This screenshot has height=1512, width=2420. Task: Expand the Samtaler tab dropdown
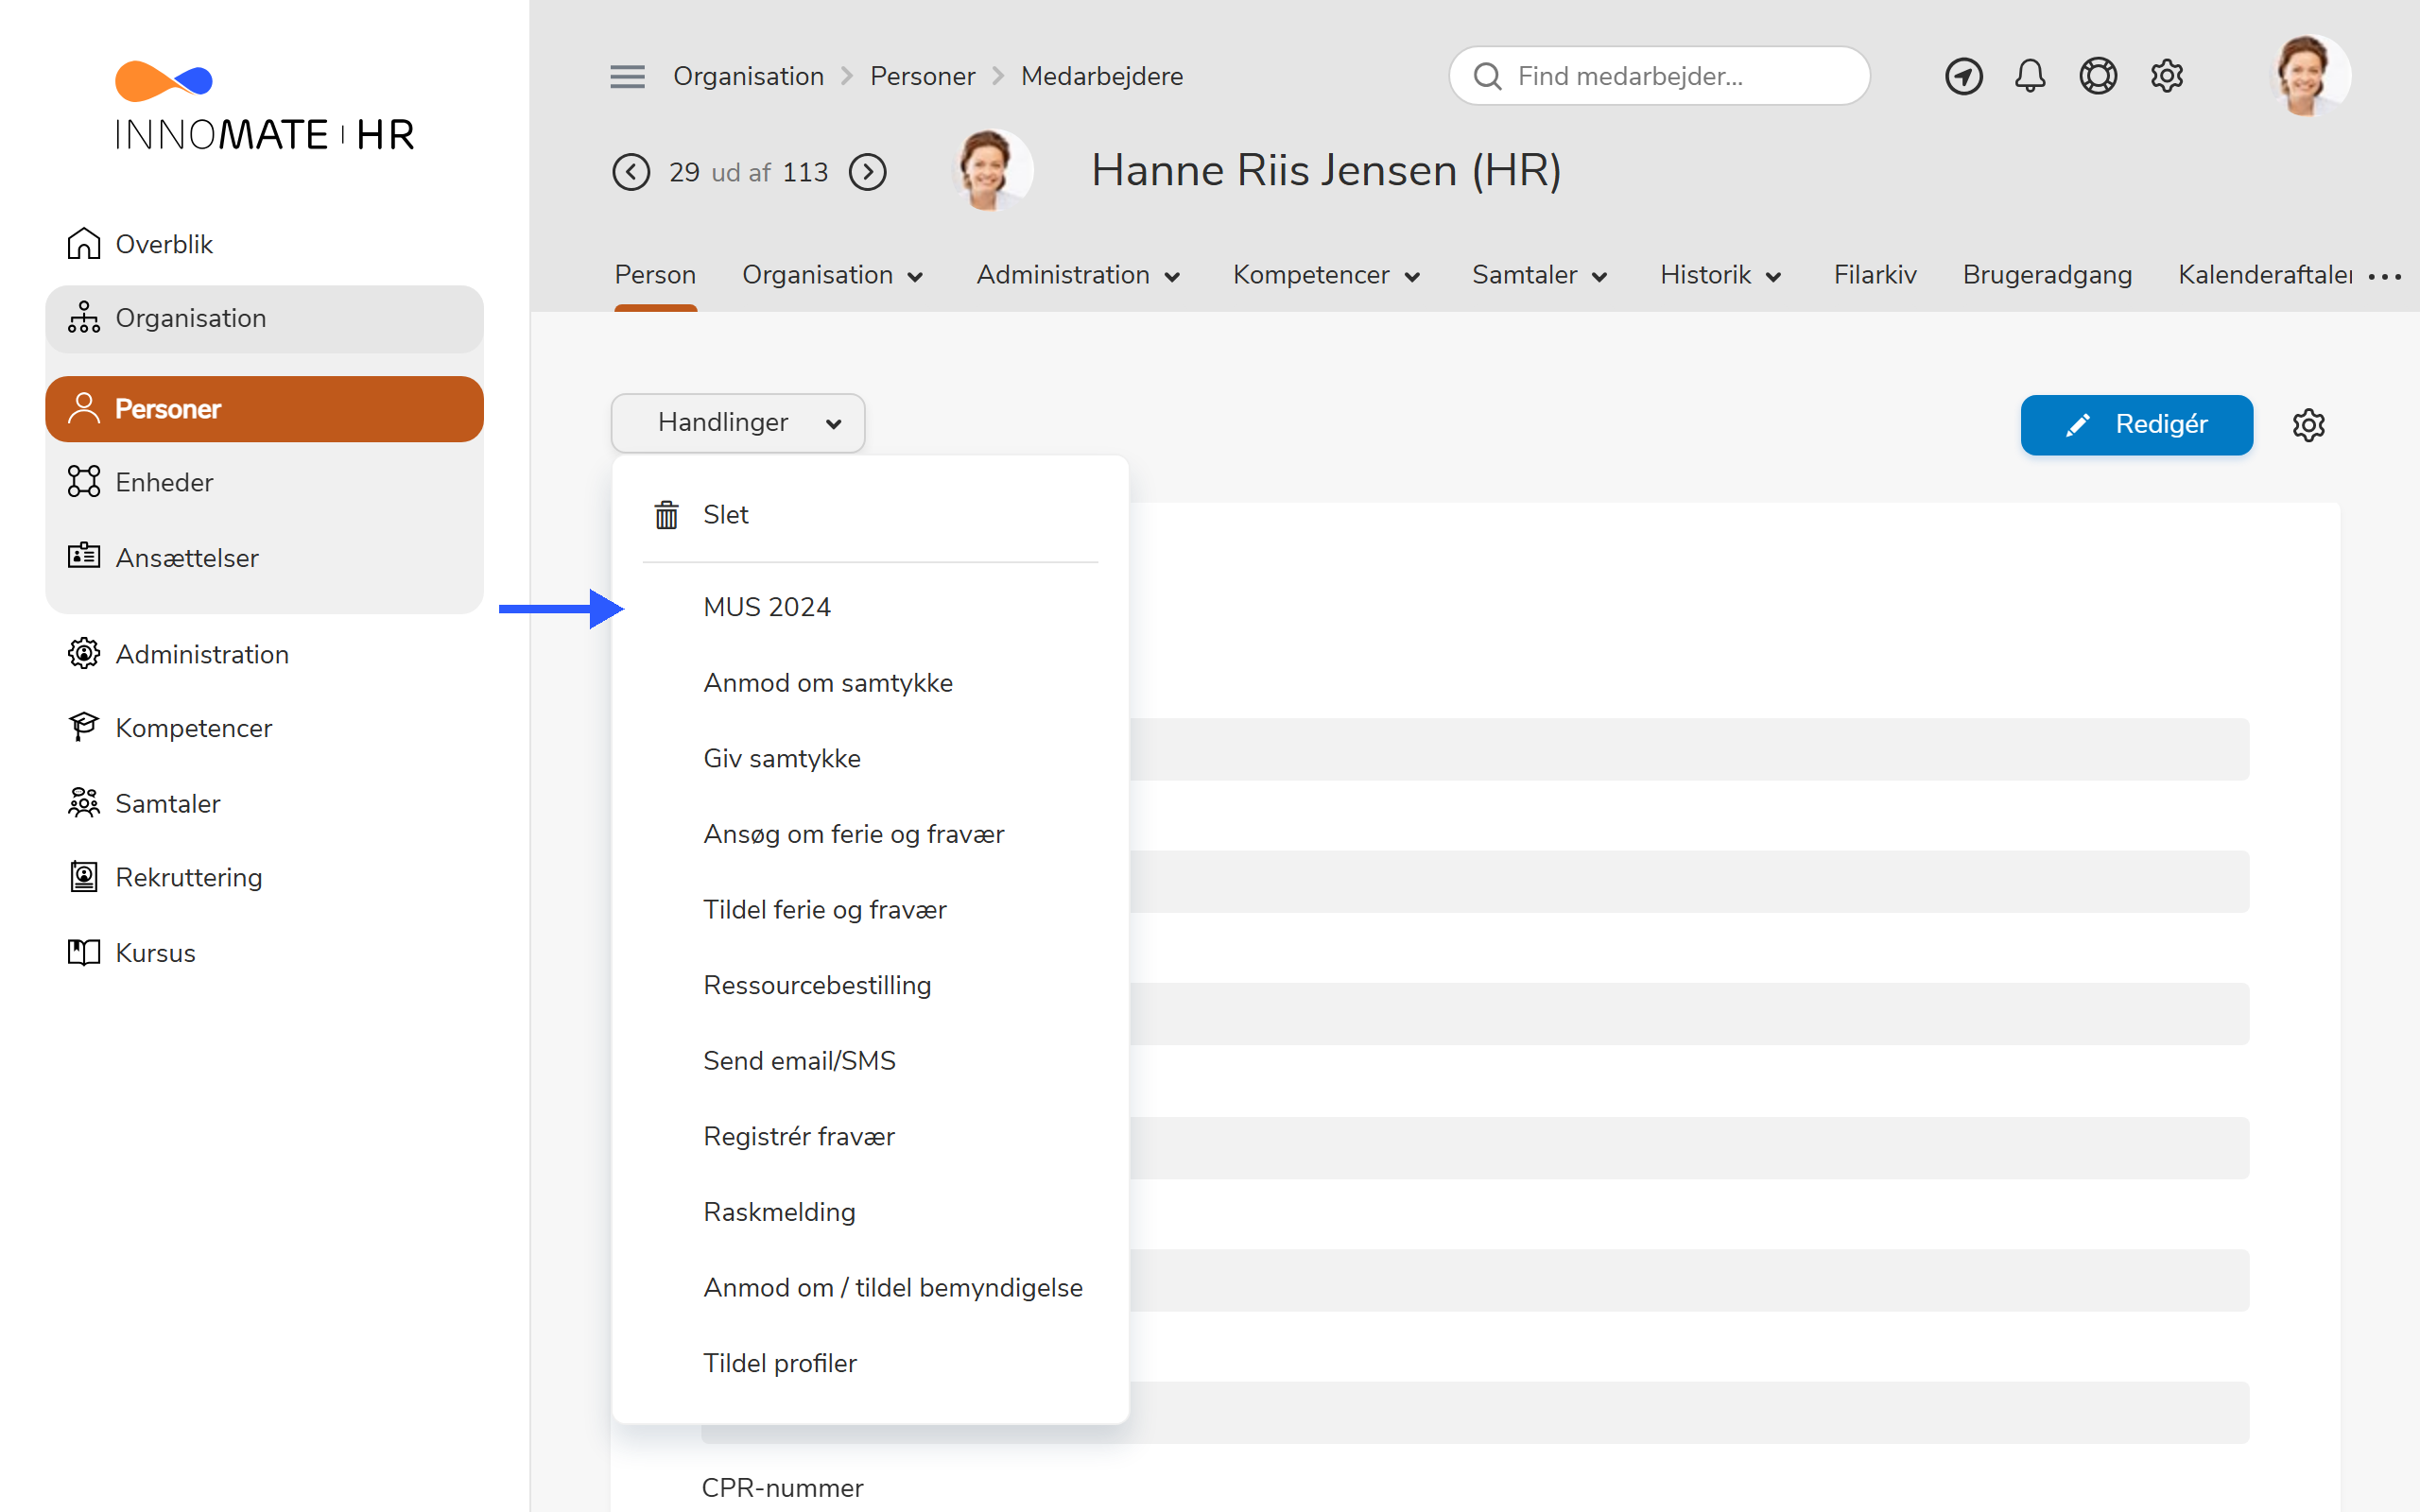1539,275
